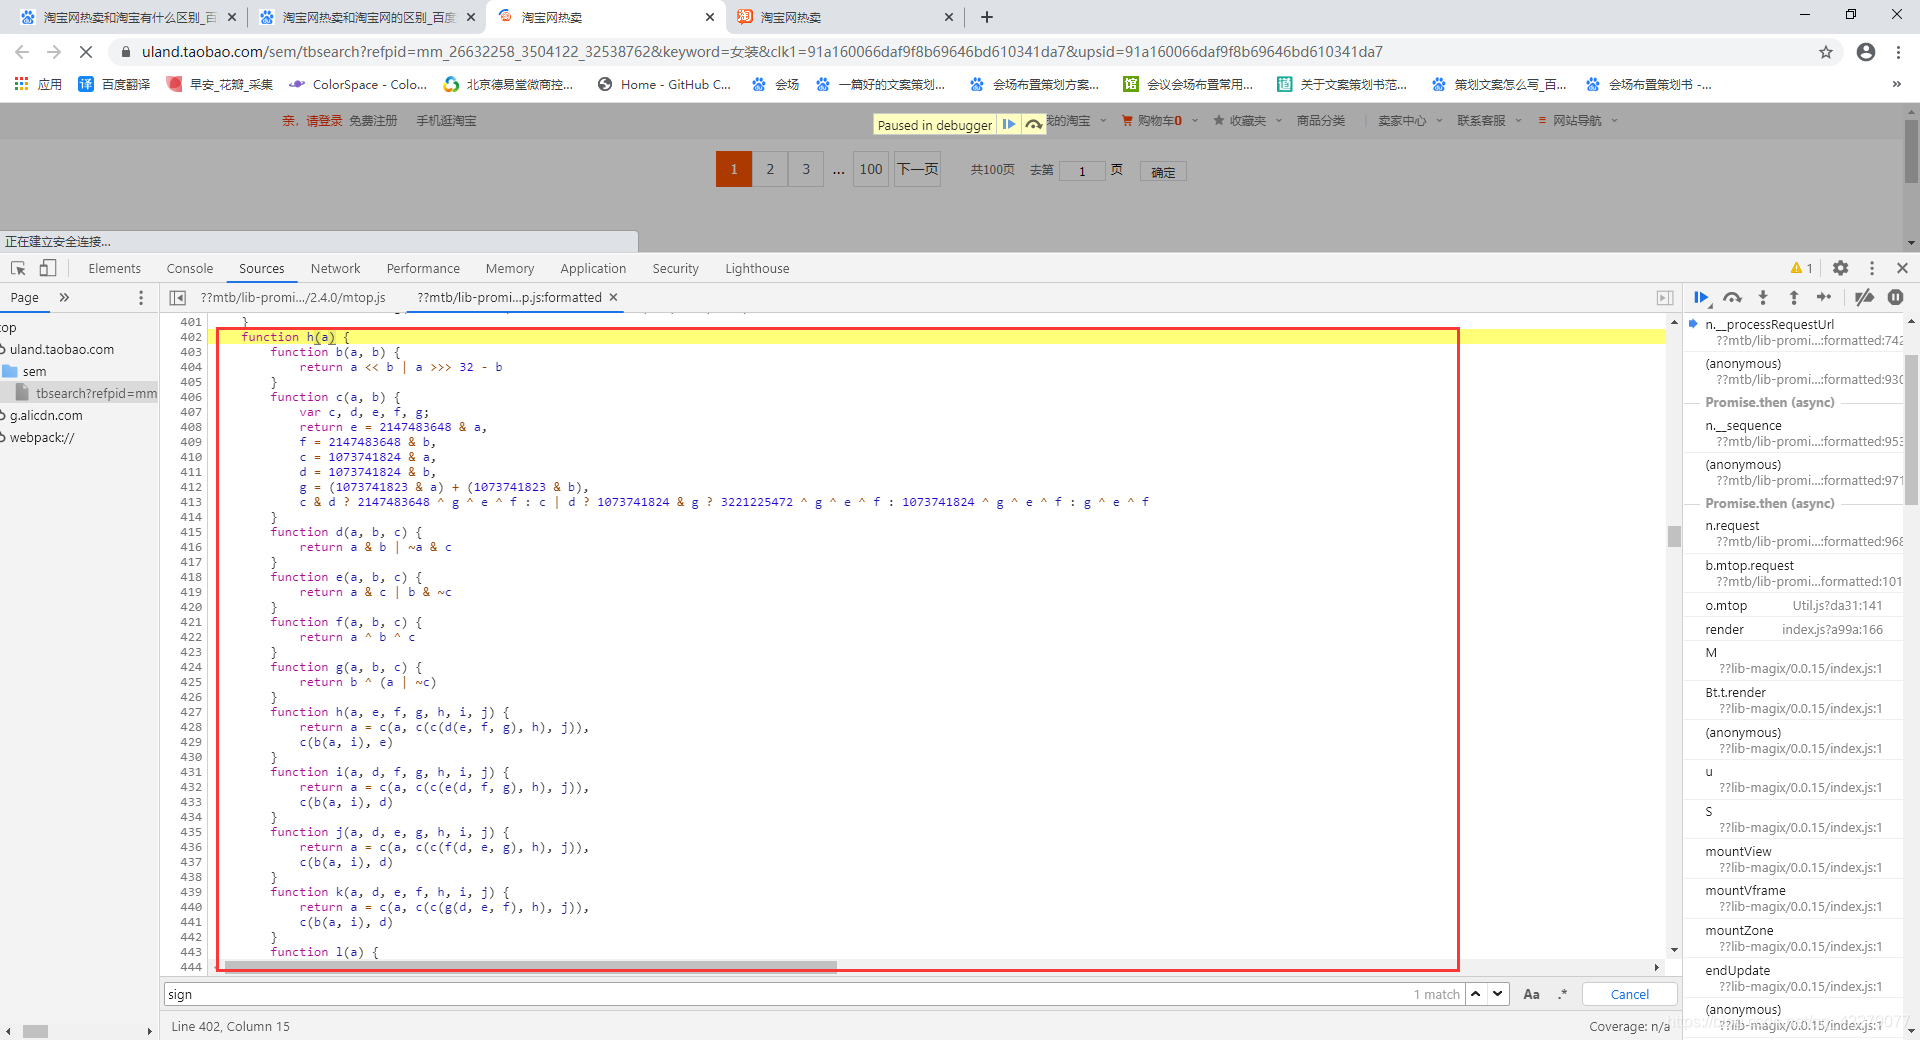This screenshot has height=1040, width=1920.
Task: Step out of current function
Action: [x=1794, y=297]
